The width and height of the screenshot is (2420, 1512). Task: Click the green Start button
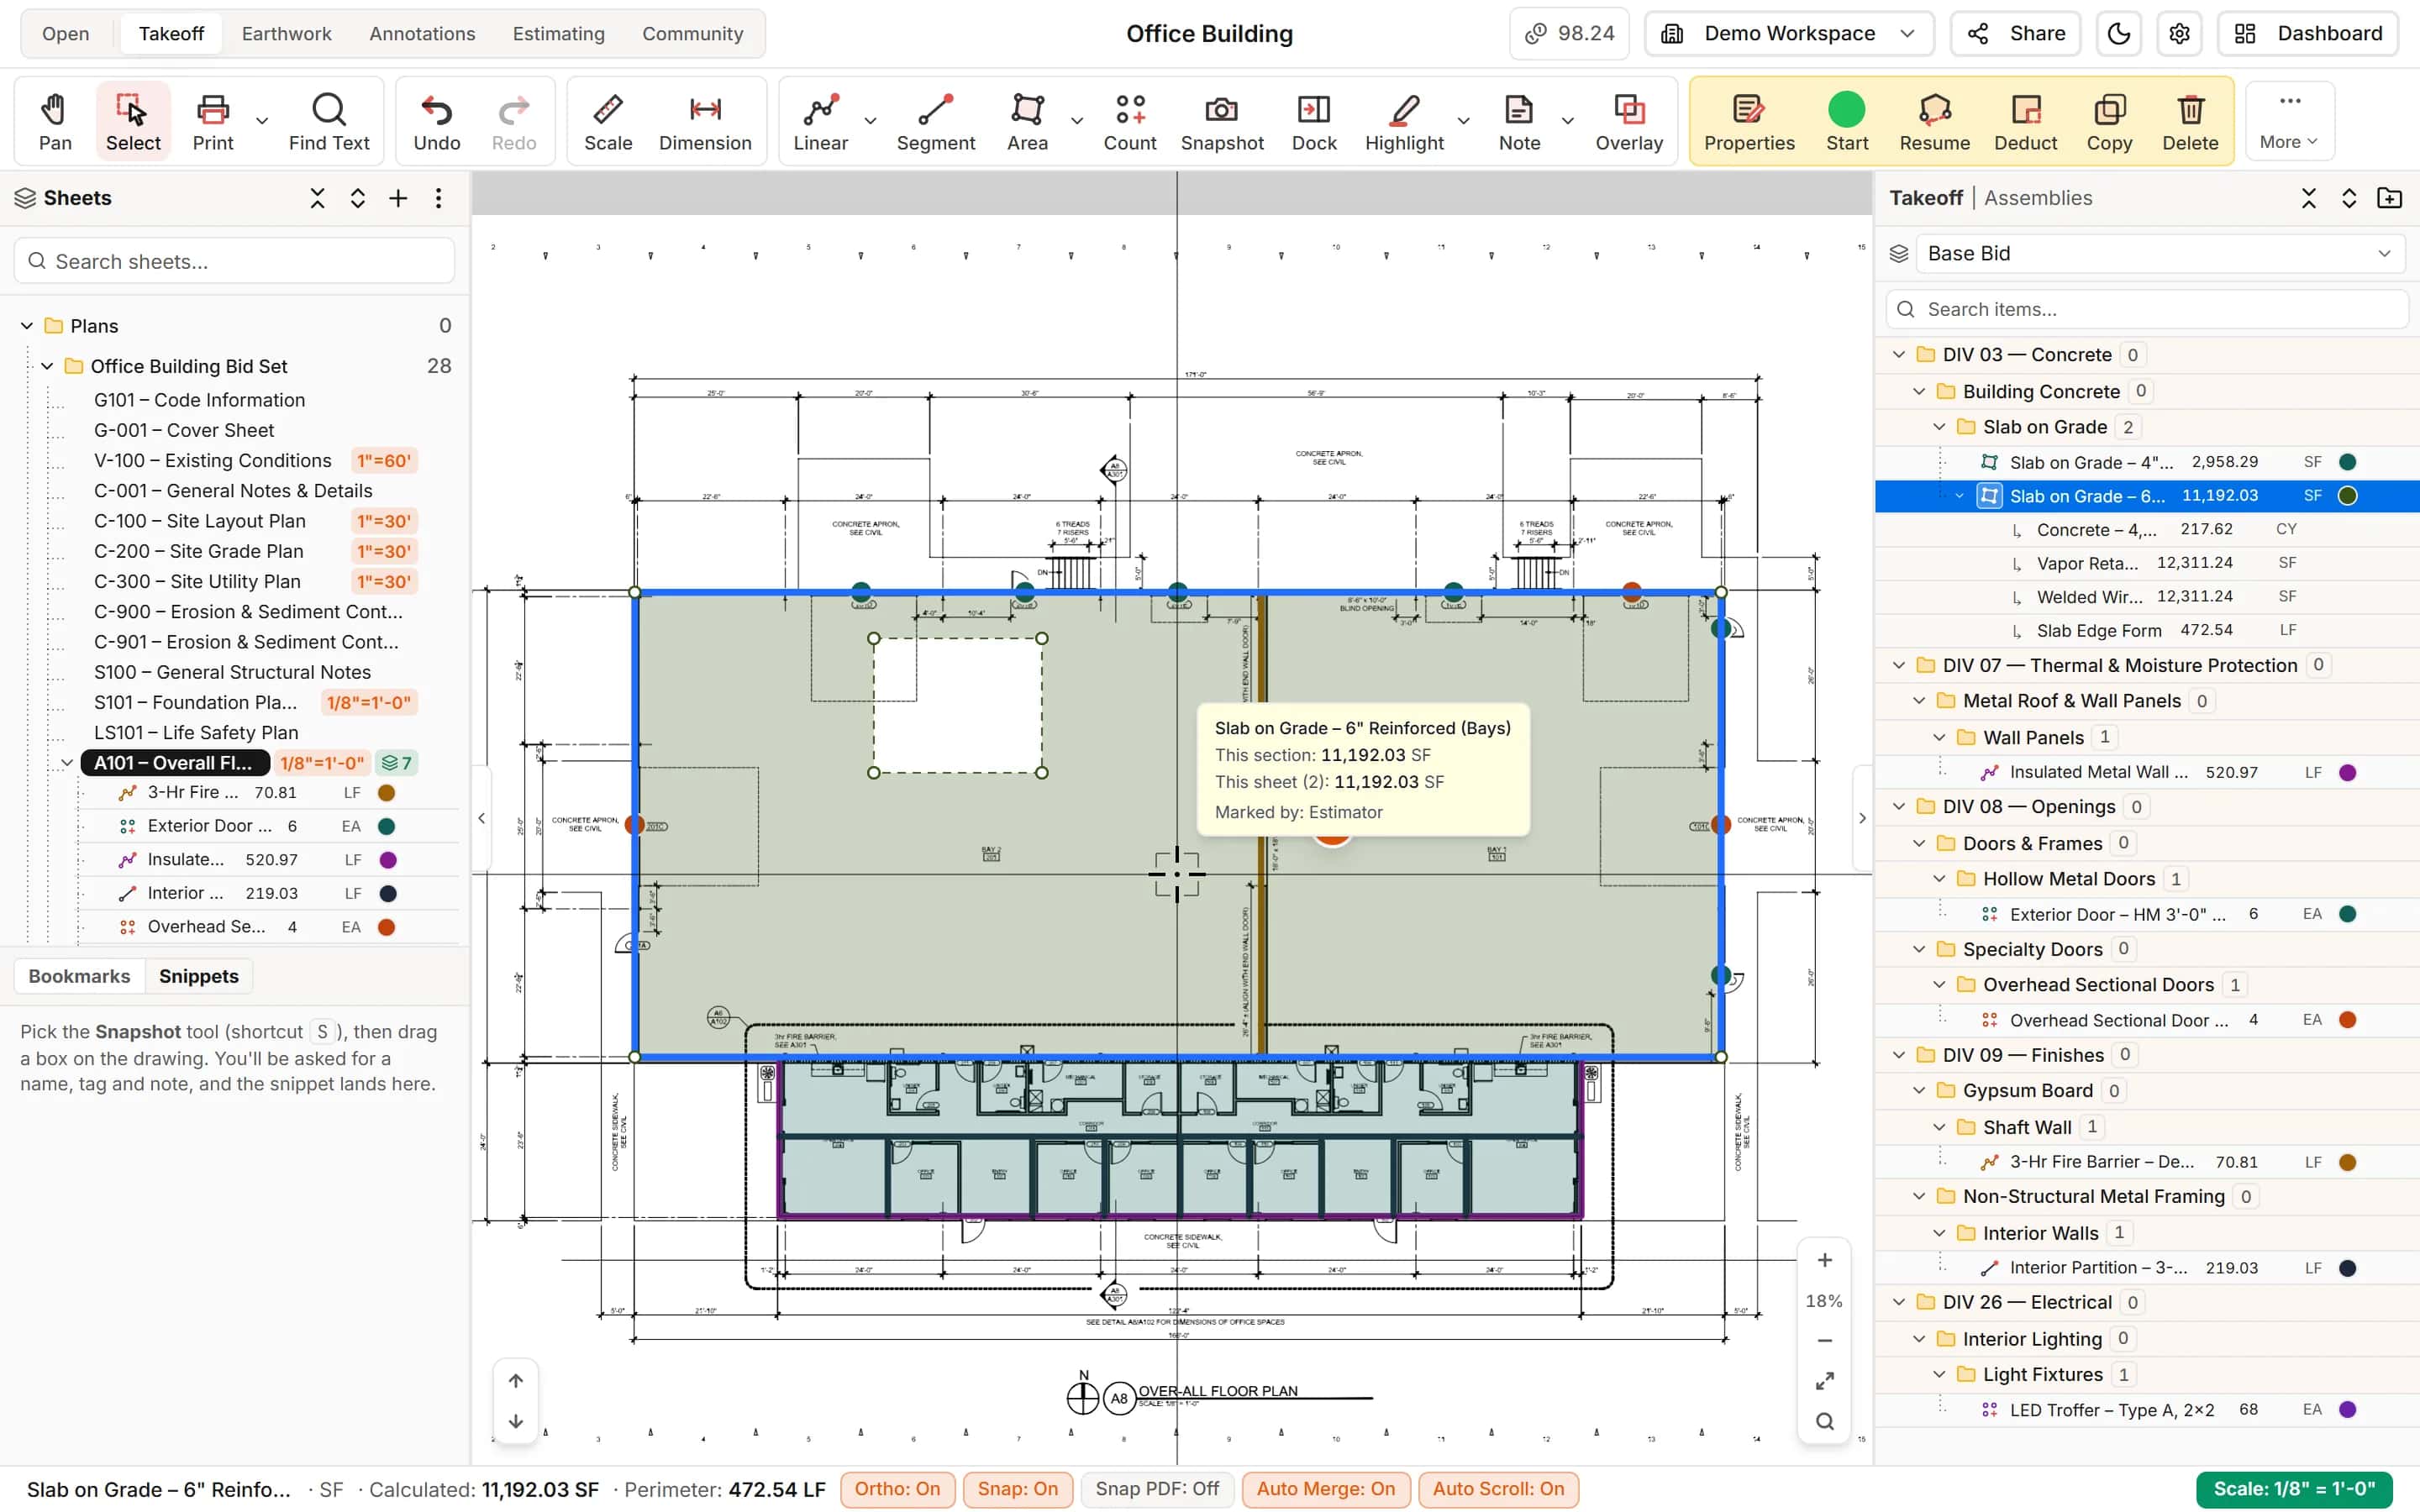pyautogui.click(x=1846, y=122)
